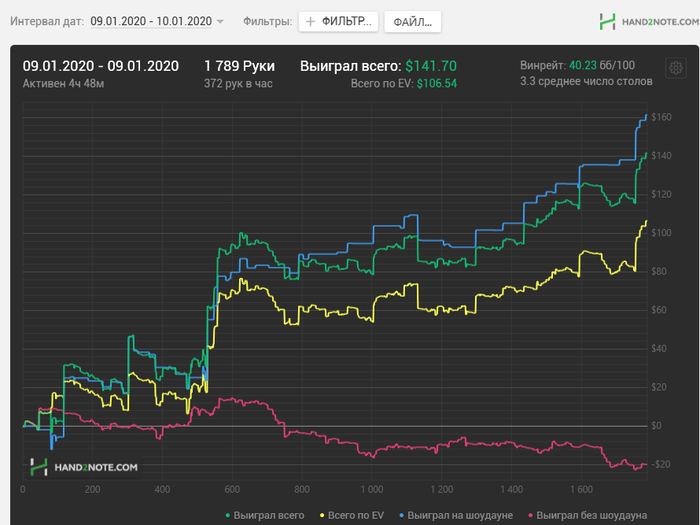
Task: Toggle 'Выиграл без шоудауна' pink legend series
Action: pos(588,515)
